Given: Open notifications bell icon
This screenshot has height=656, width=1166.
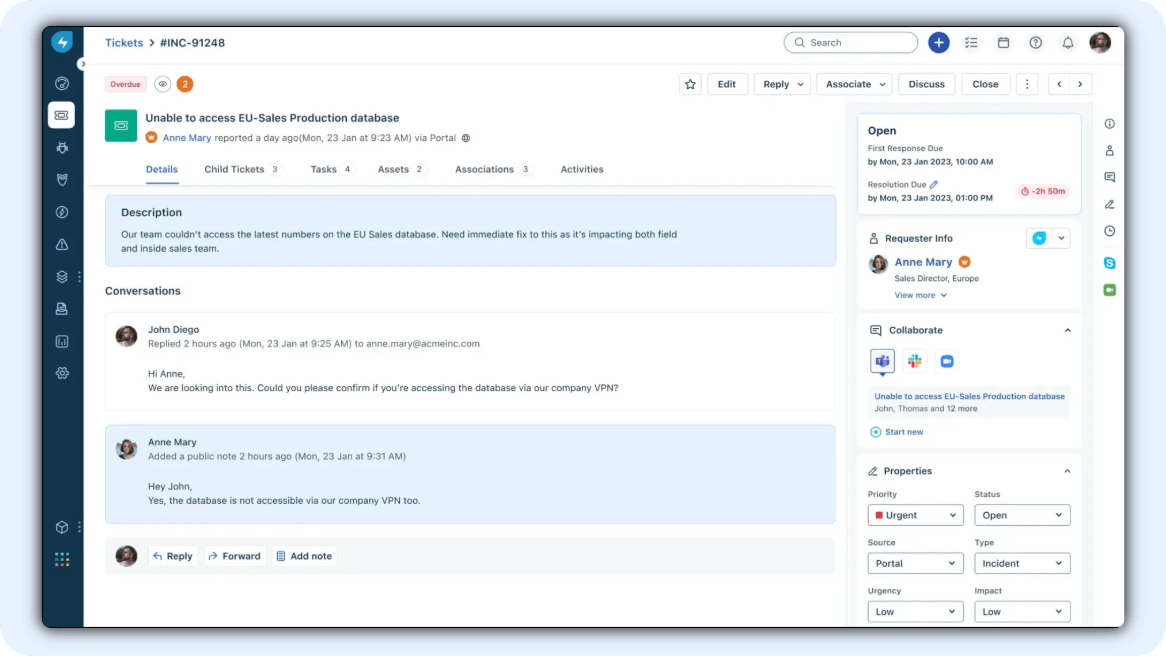Looking at the screenshot, I should click(1067, 43).
